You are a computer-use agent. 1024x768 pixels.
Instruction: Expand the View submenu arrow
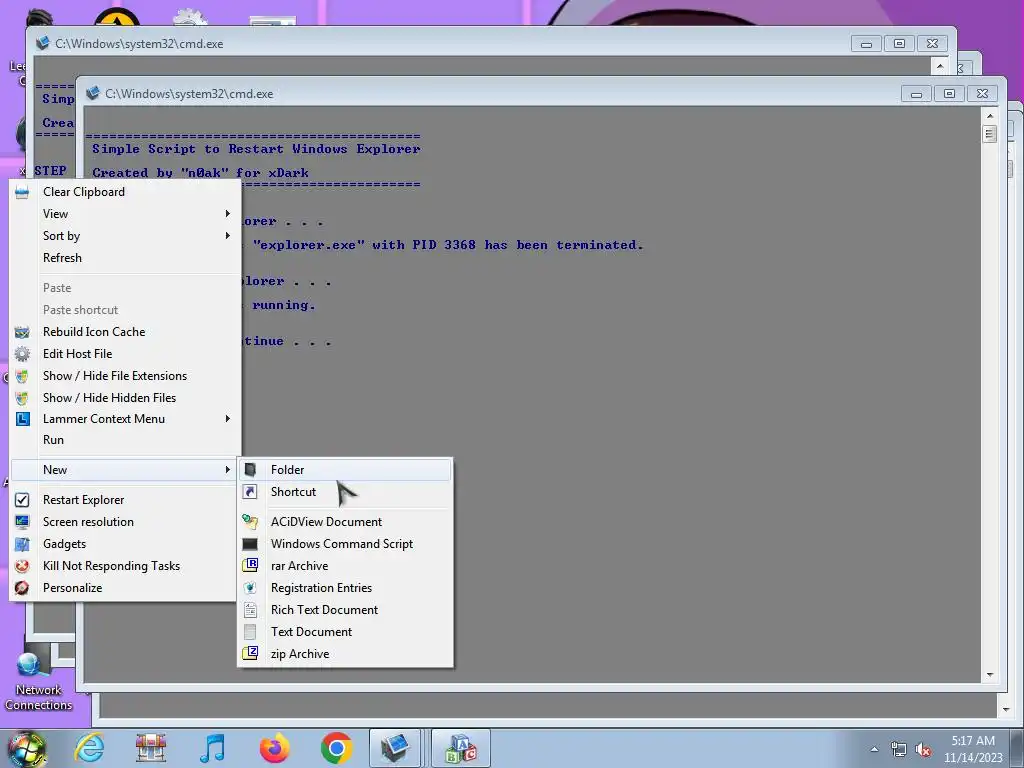tap(227, 214)
